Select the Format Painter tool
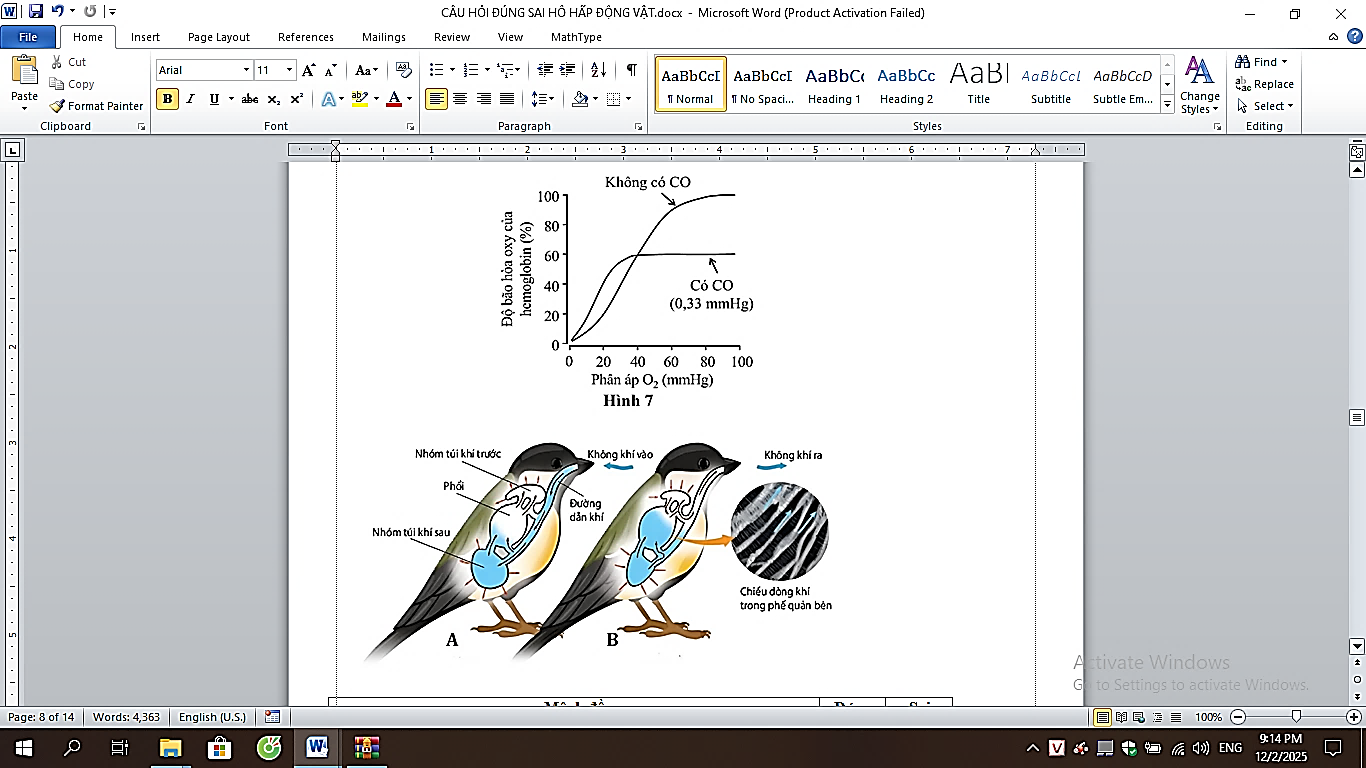This screenshot has height=768, width=1366. [97, 106]
